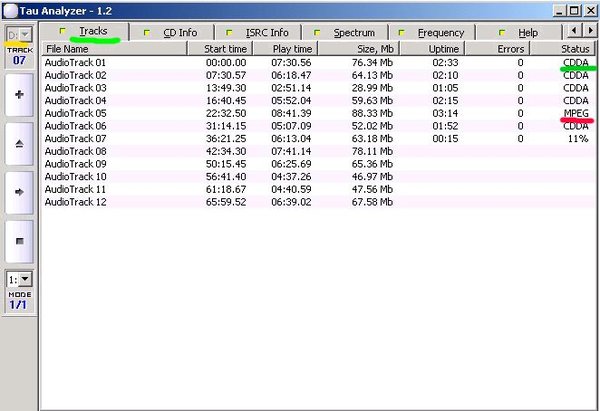Sort by Size, Mb column header
Screen dimensions: 600x411
pos(359,49)
